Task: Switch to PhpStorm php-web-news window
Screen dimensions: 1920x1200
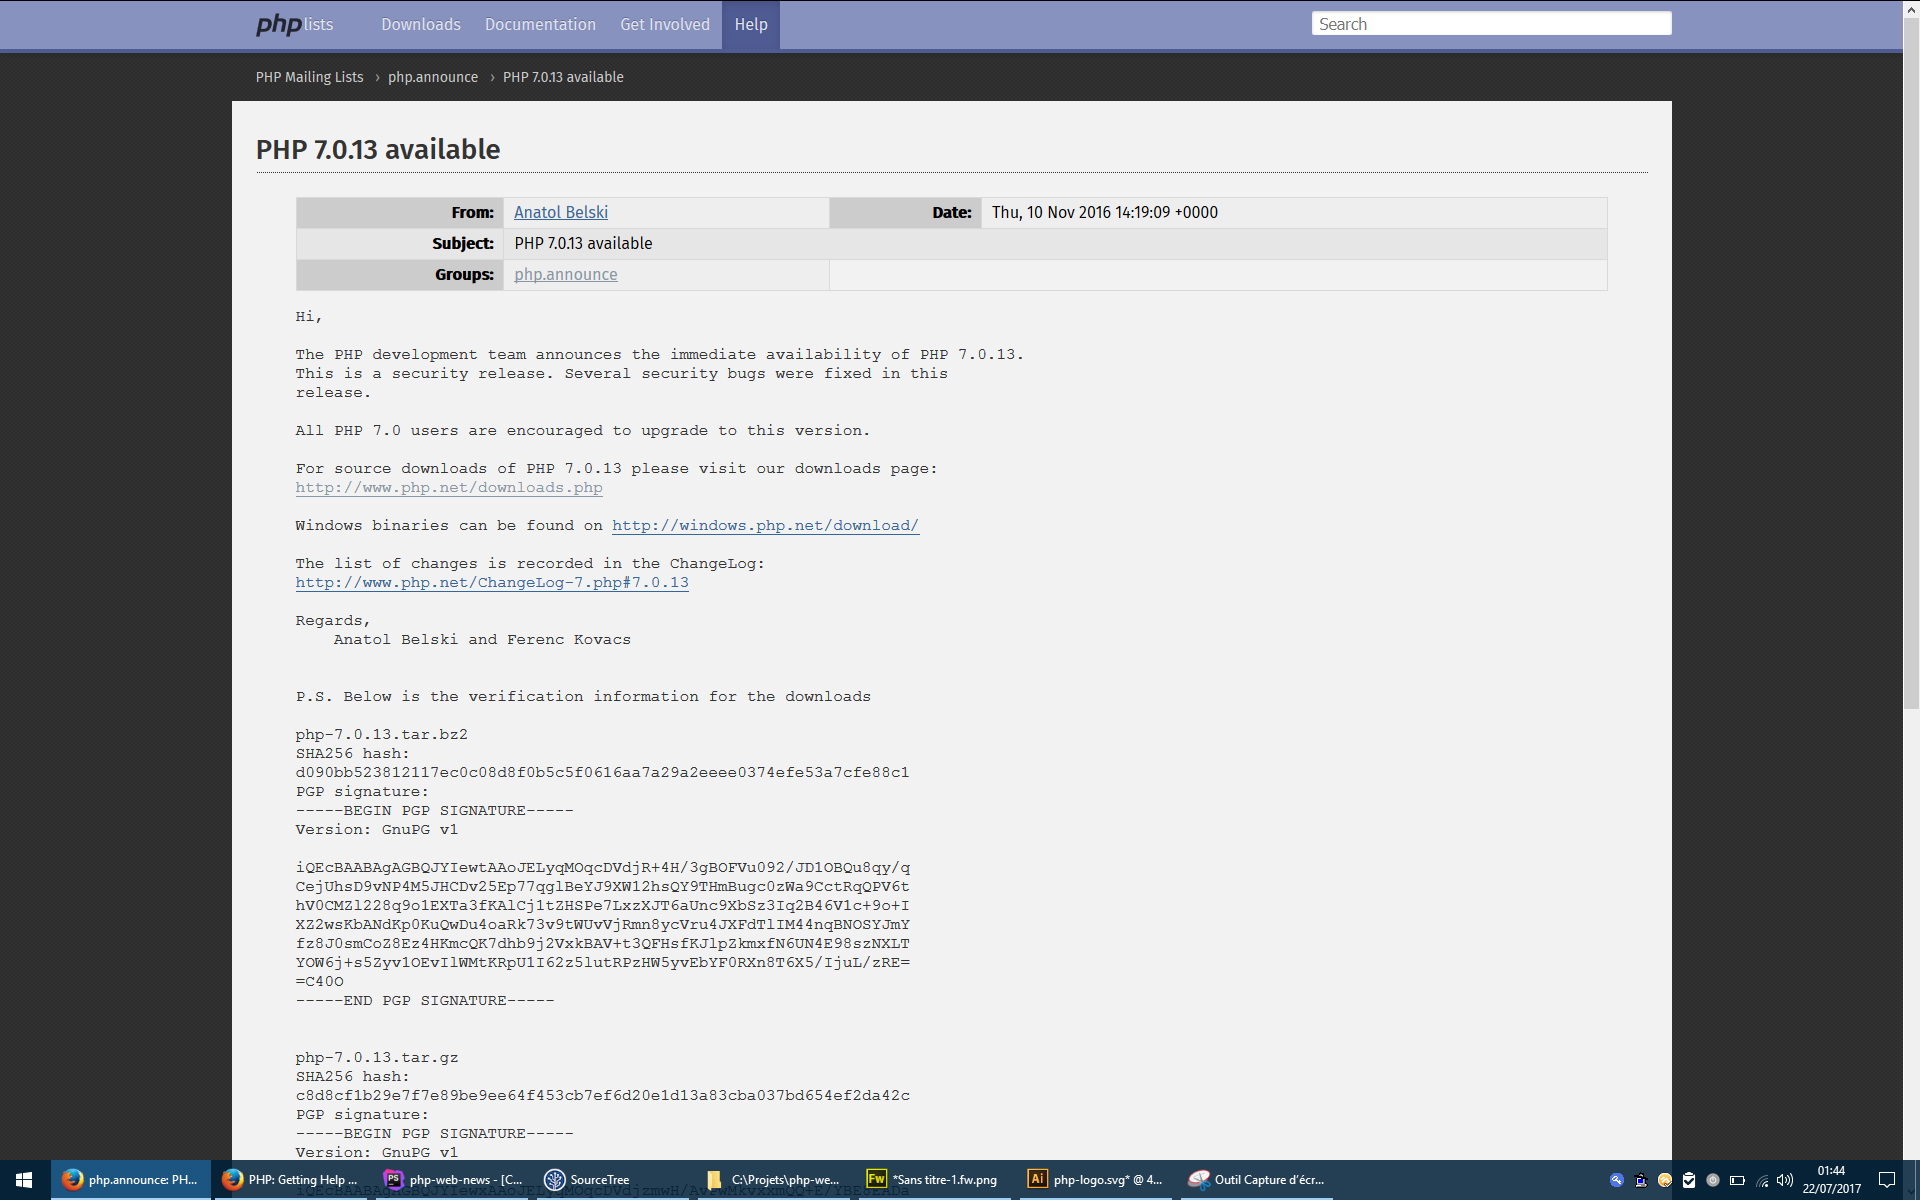Action: click(455, 1180)
